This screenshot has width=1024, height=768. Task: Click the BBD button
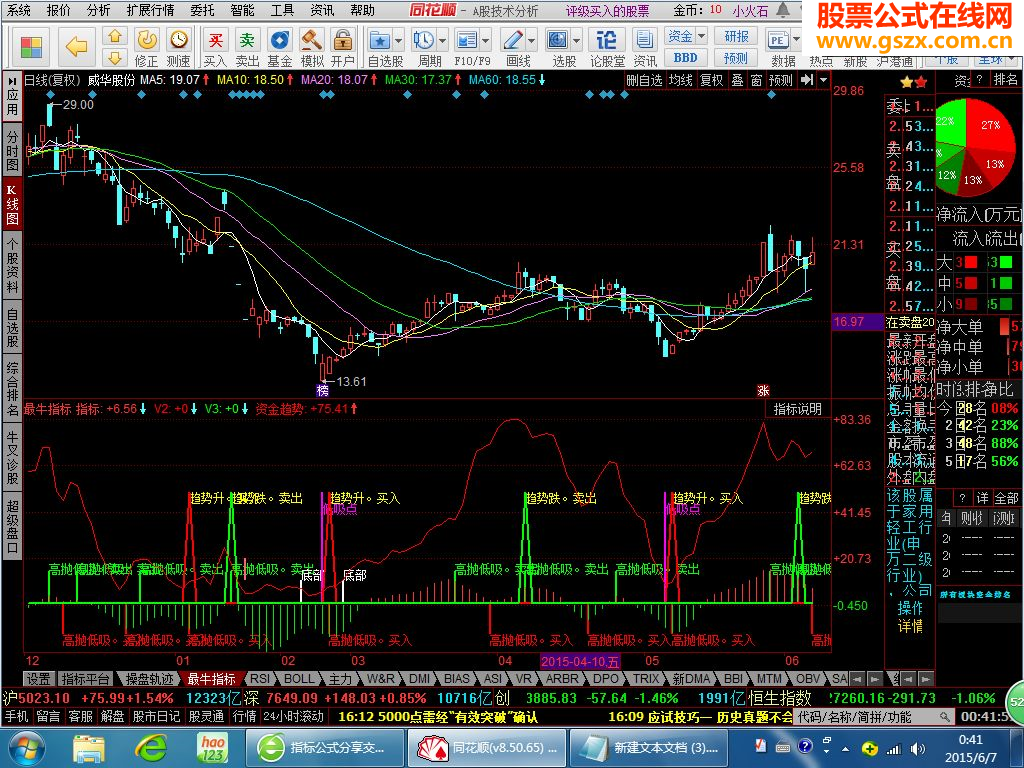tap(685, 57)
